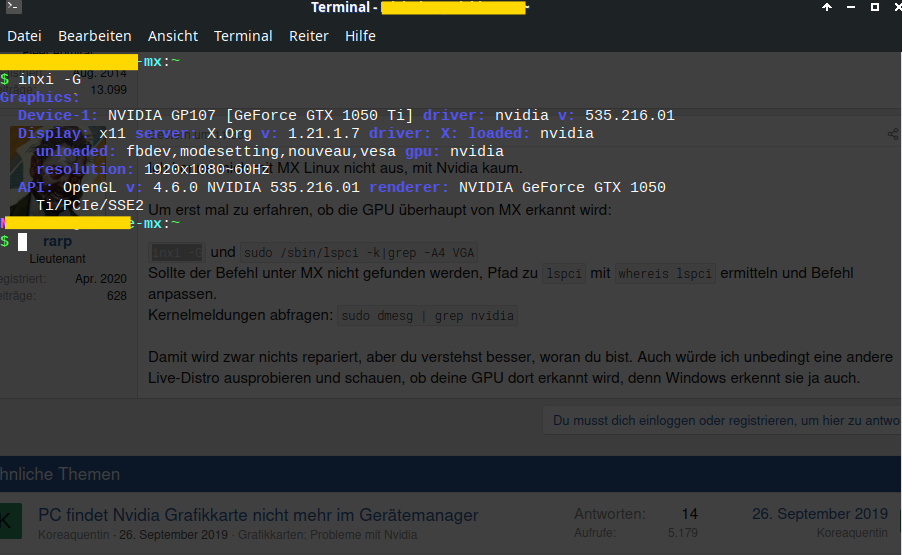Viewport: 902px width, 555px height.
Task: Click the inline 'lspci' code snippet after 'Pfad zu'
Action: [564, 274]
